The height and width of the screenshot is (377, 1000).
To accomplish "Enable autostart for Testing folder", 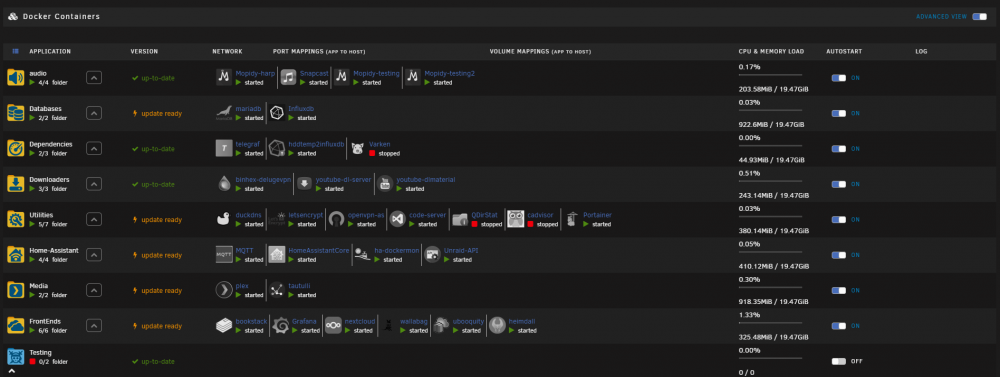I will point(839,361).
